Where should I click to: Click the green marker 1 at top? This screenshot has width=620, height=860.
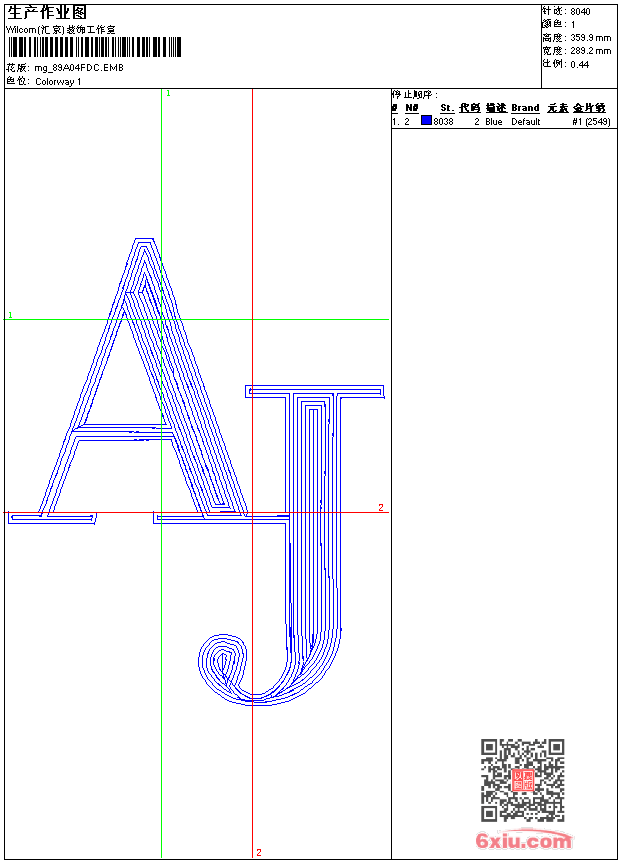click(168, 93)
